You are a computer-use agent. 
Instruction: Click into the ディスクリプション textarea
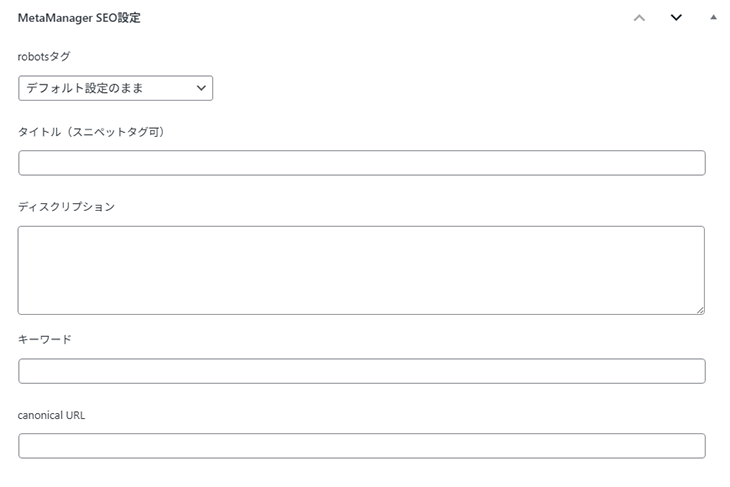coord(361,270)
